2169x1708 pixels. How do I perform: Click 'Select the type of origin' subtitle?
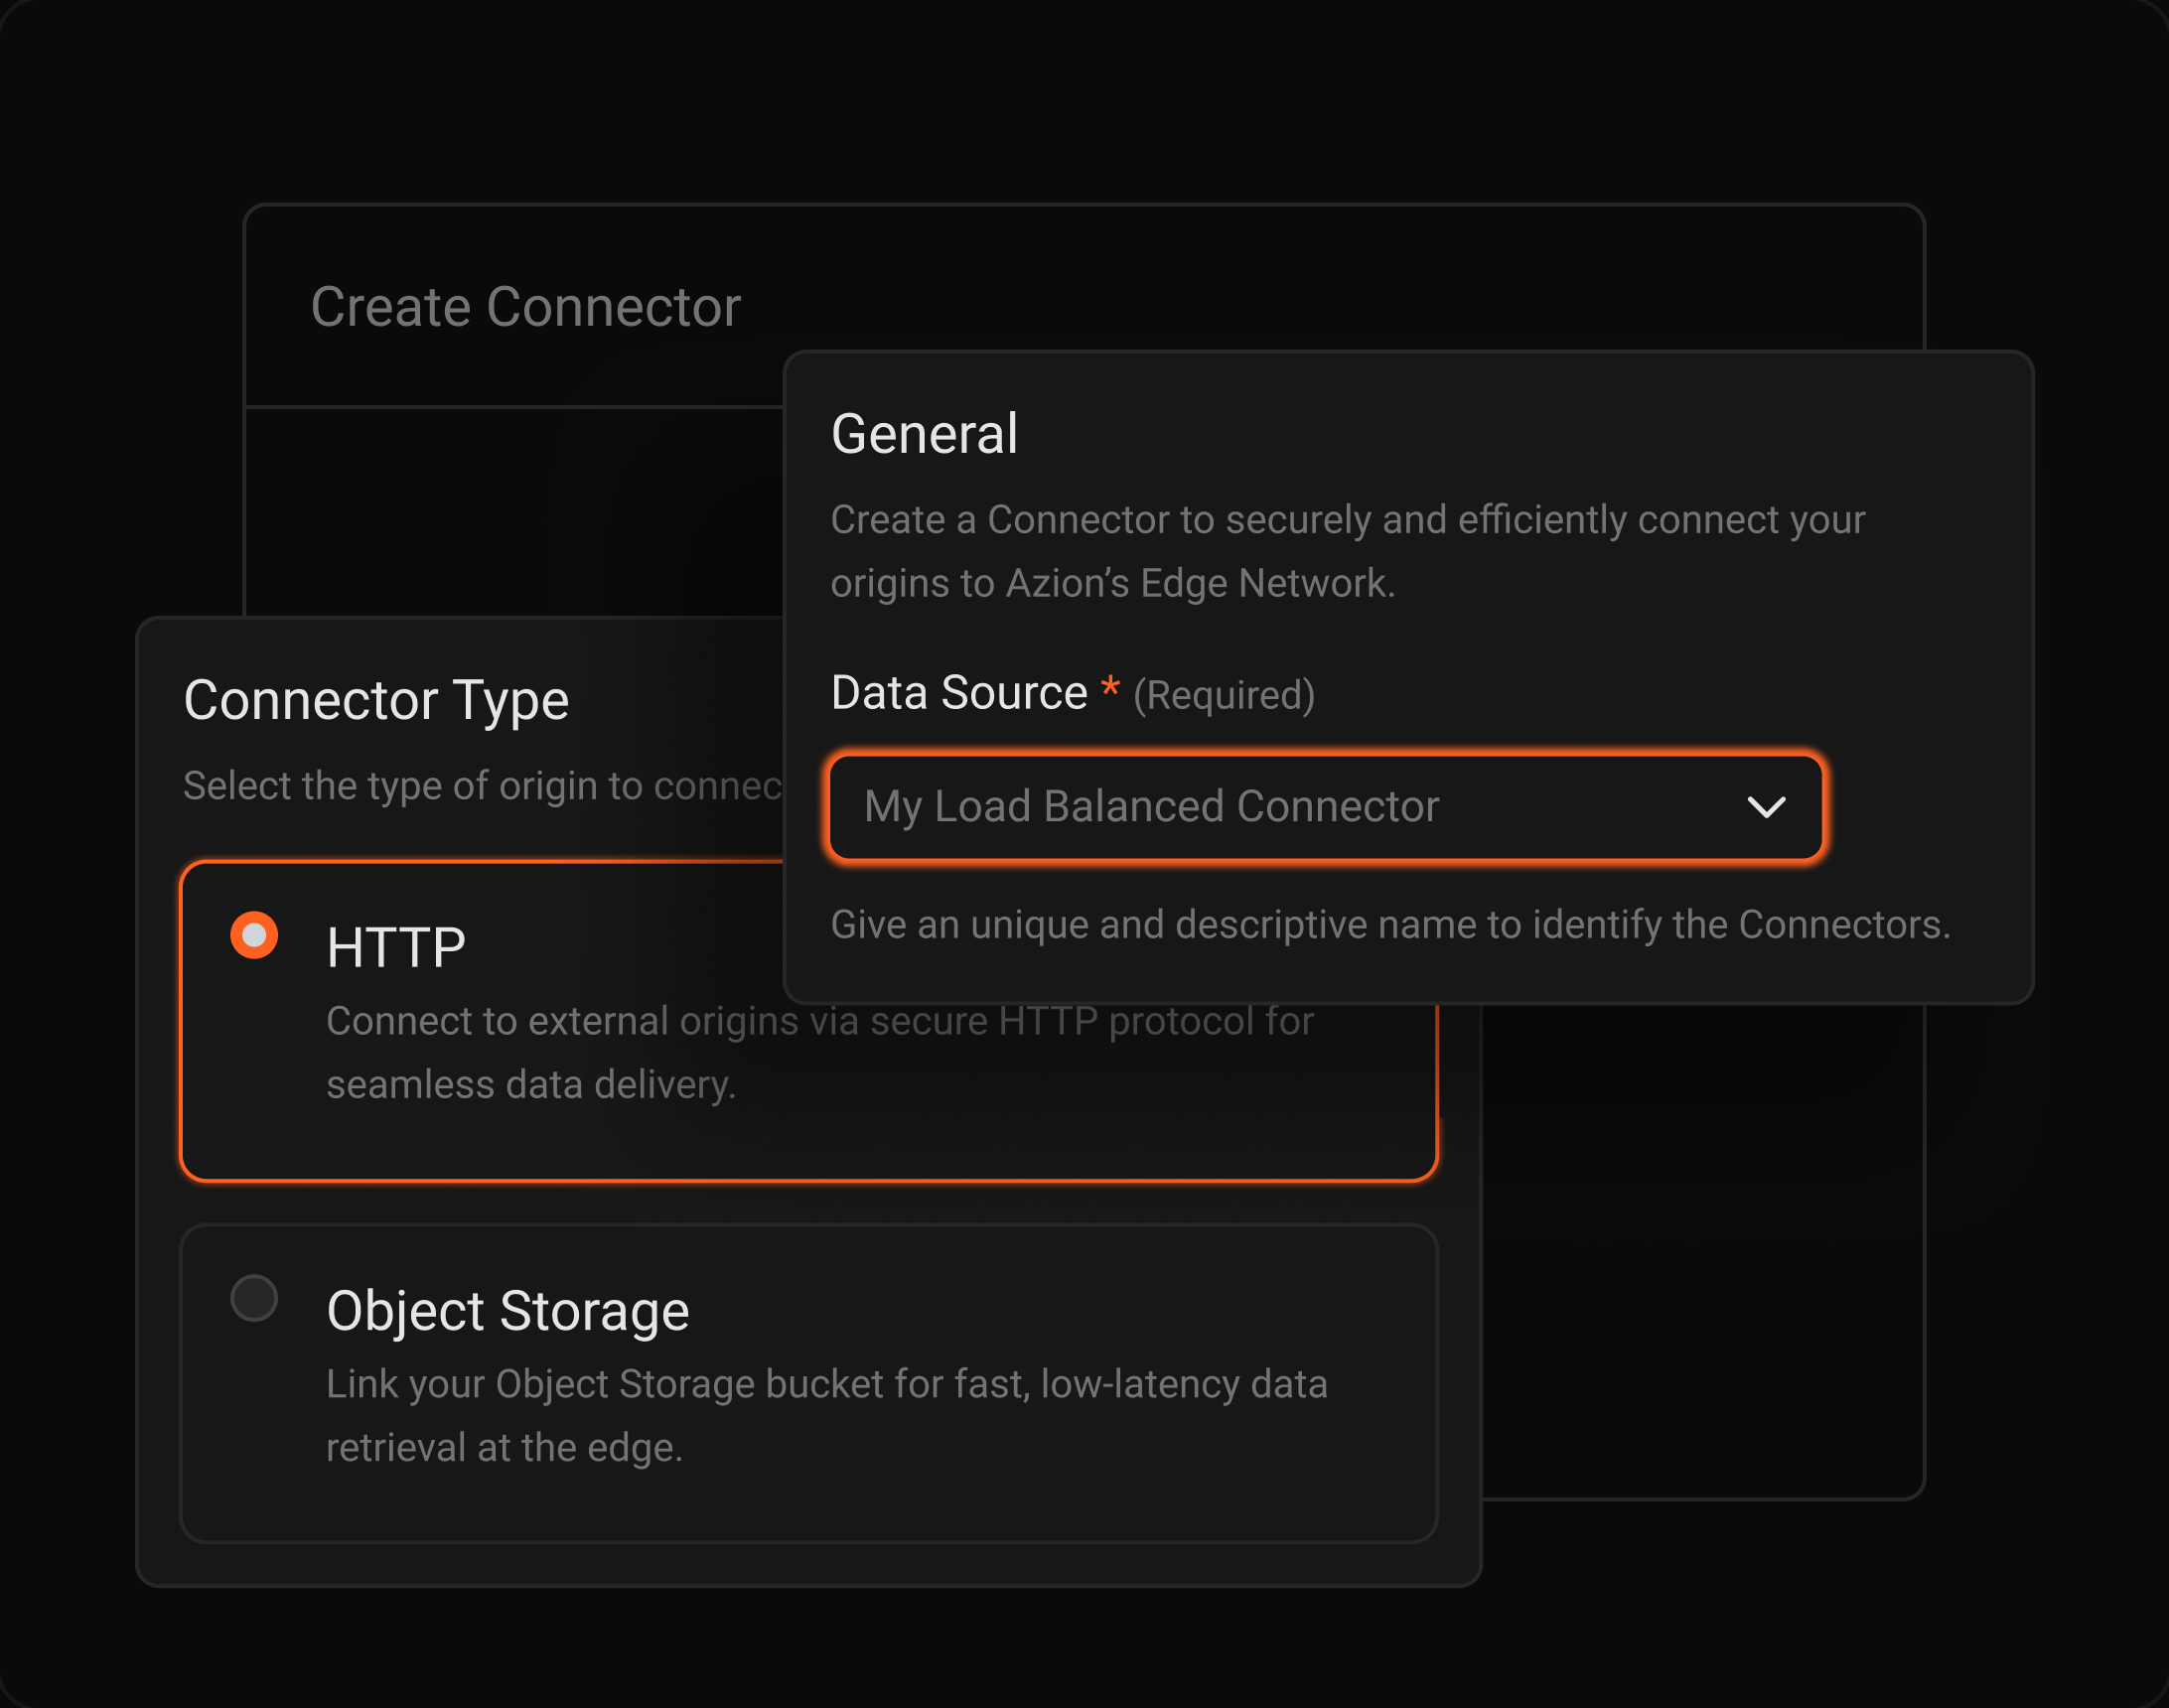[480, 786]
